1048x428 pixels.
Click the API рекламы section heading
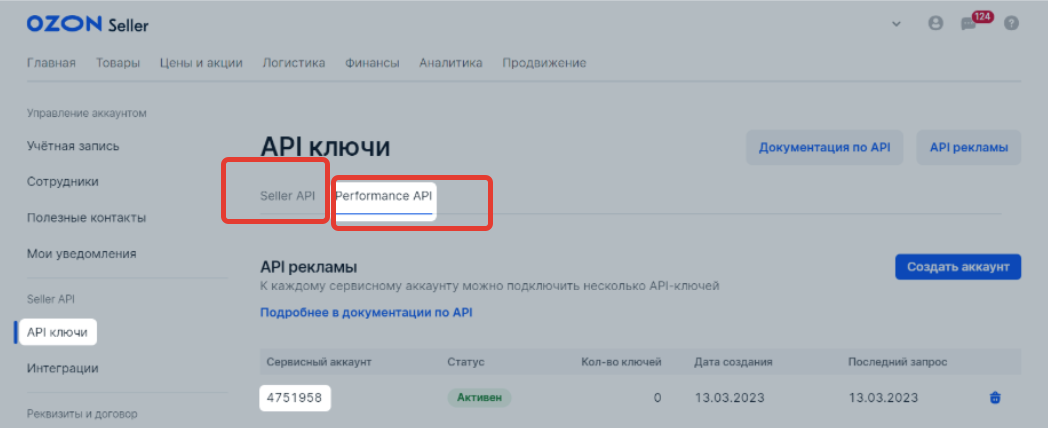[308, 267]
